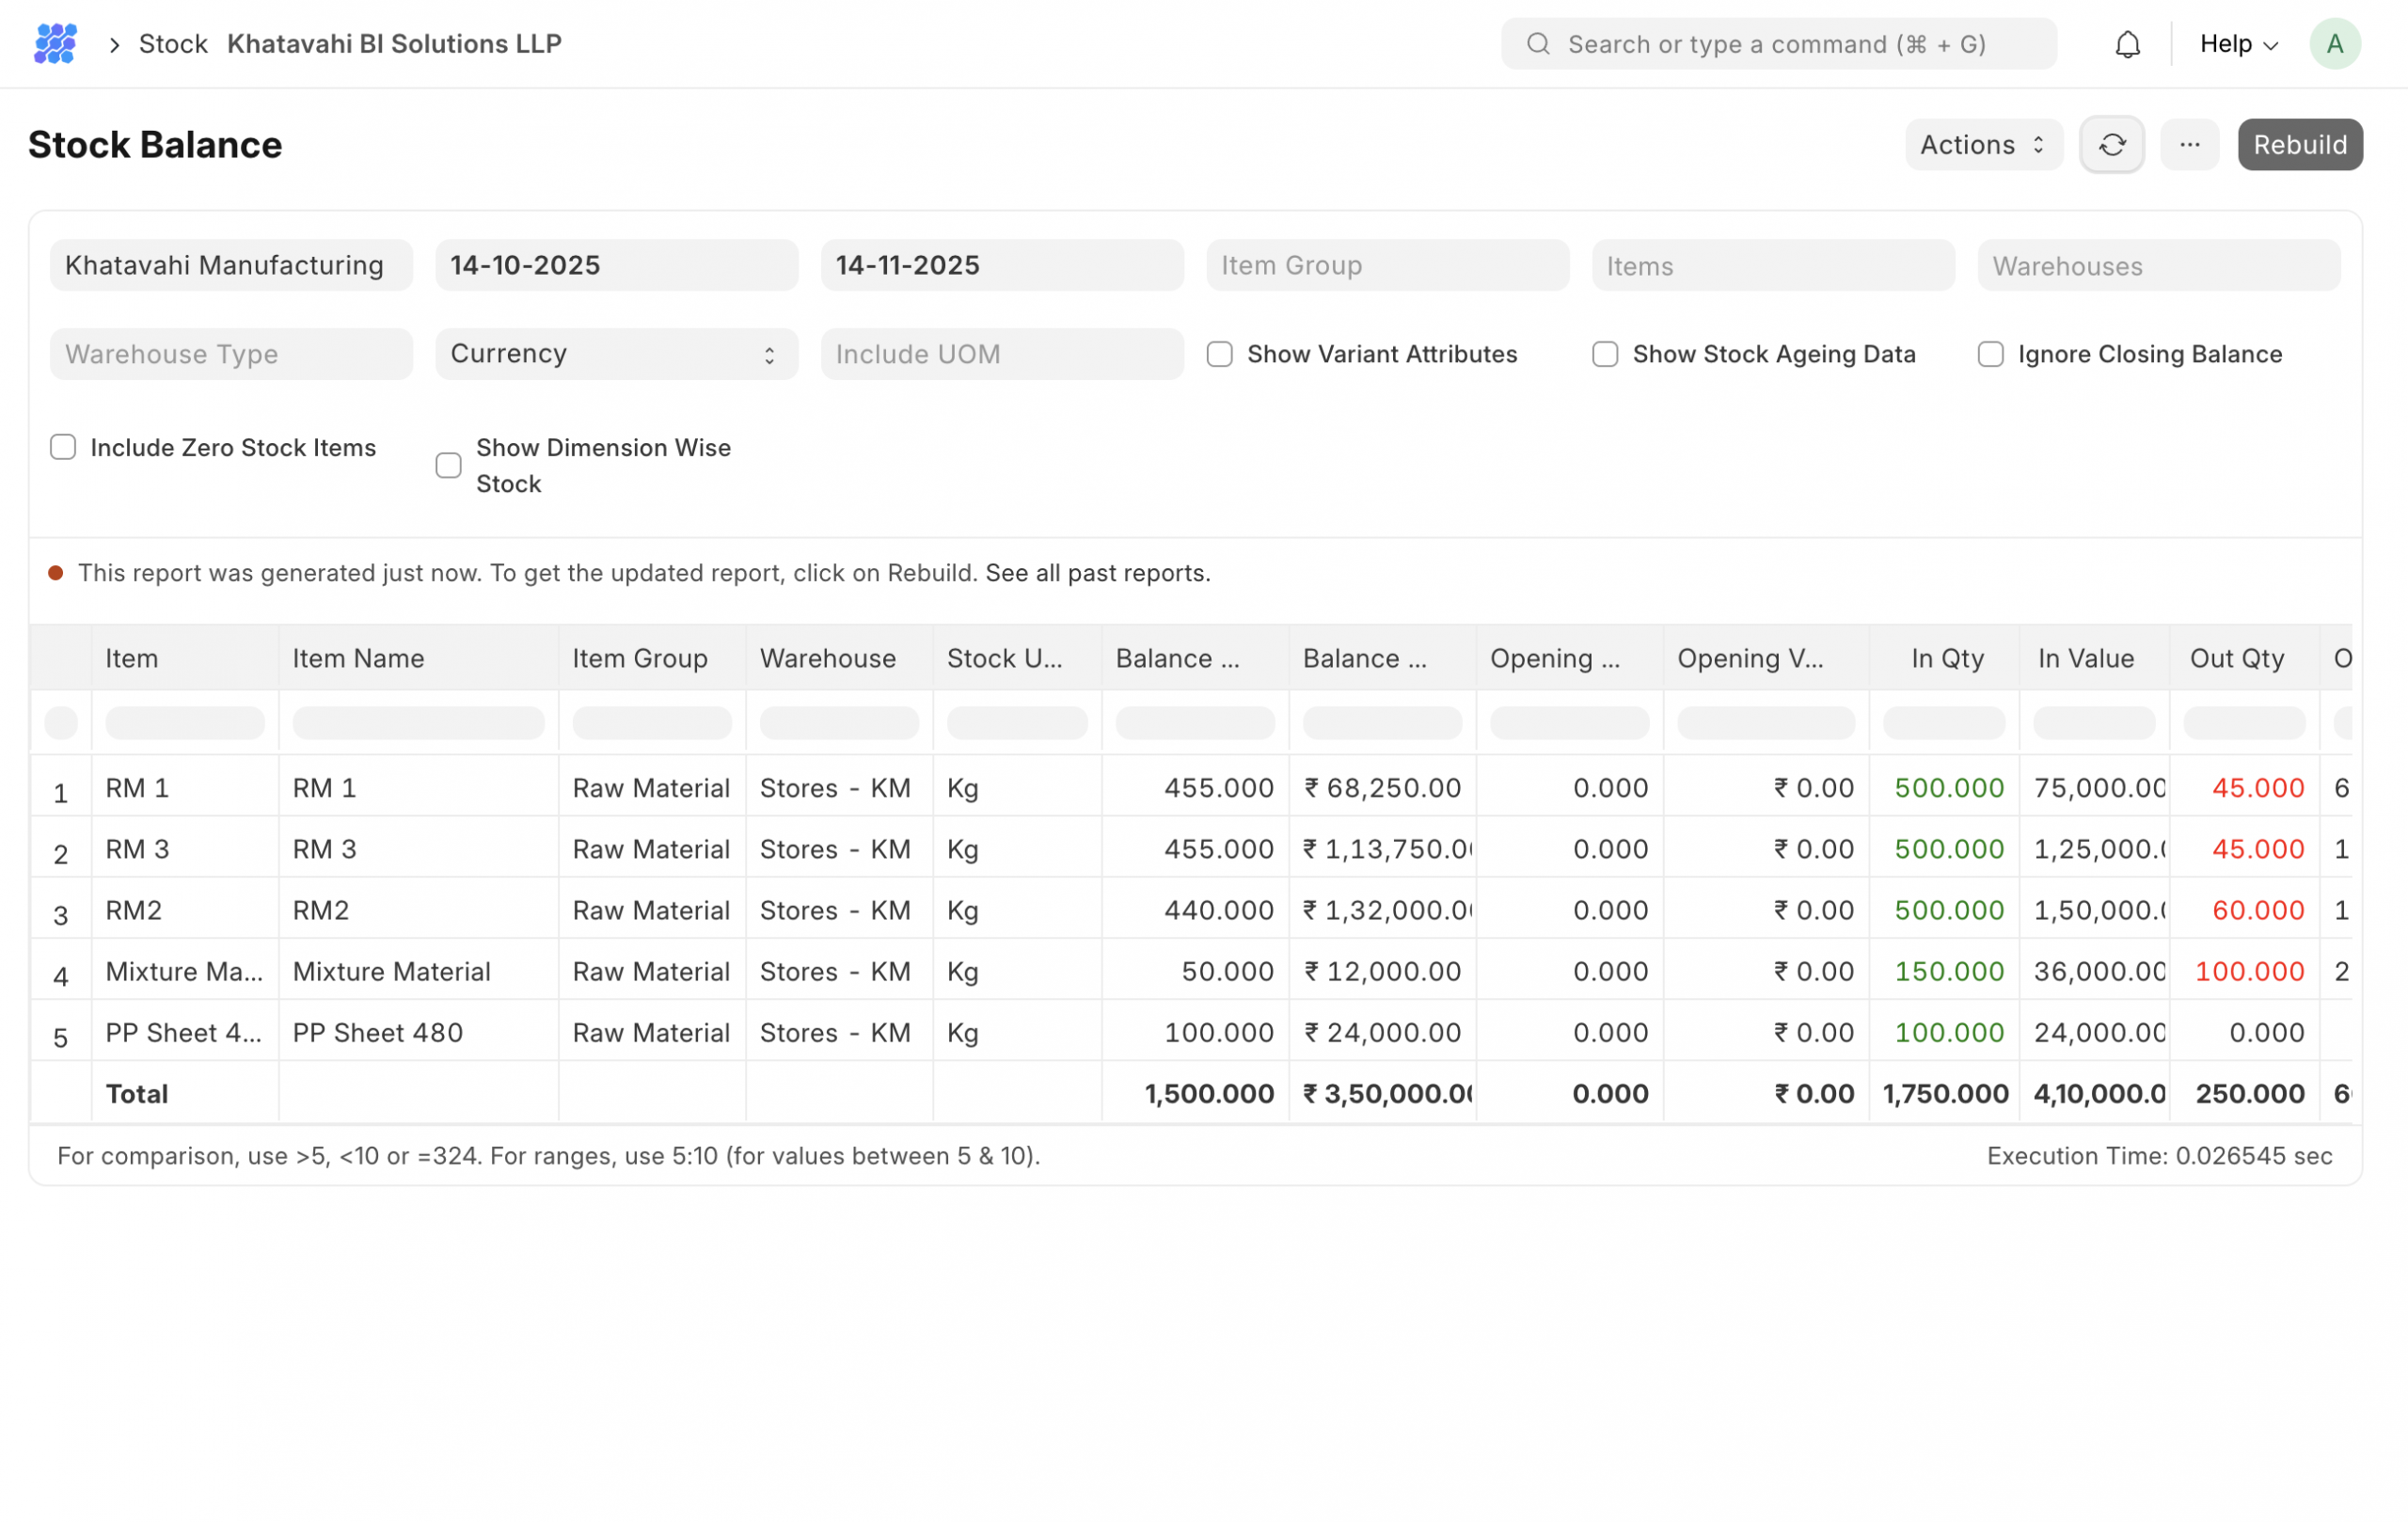Toggle Show Stock Ageing Data

tap(1604, 354)
